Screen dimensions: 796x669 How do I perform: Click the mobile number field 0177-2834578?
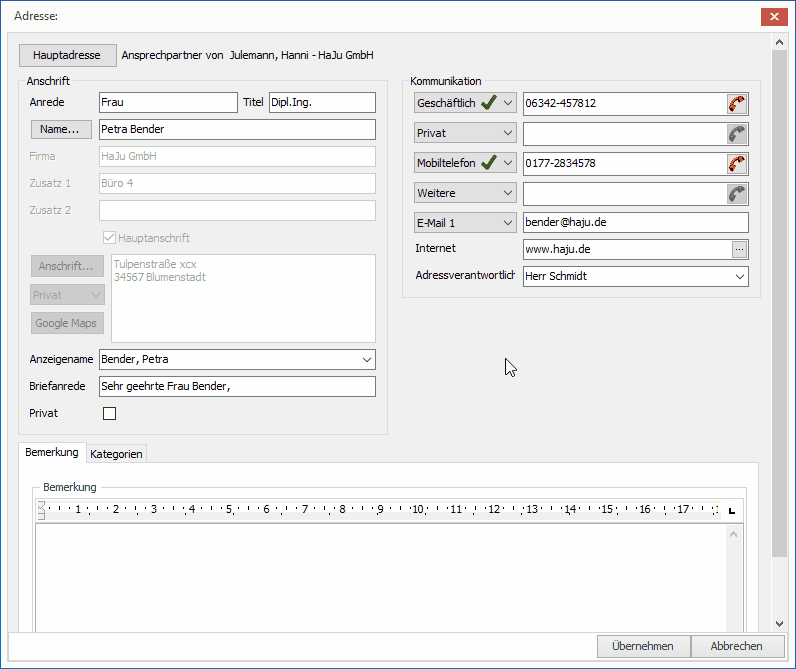(x=624, y=163)
